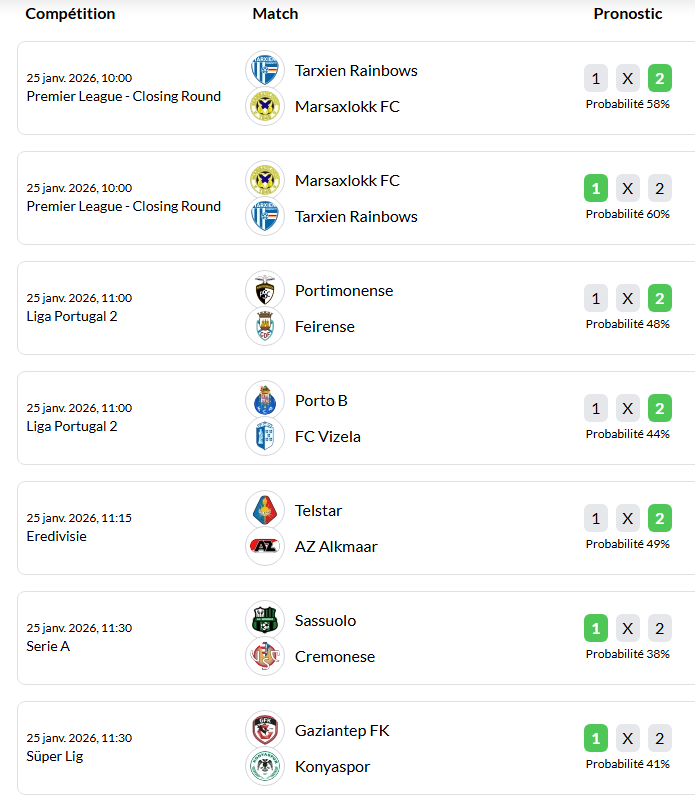Open the Porto B team logo

pos(265,400)
